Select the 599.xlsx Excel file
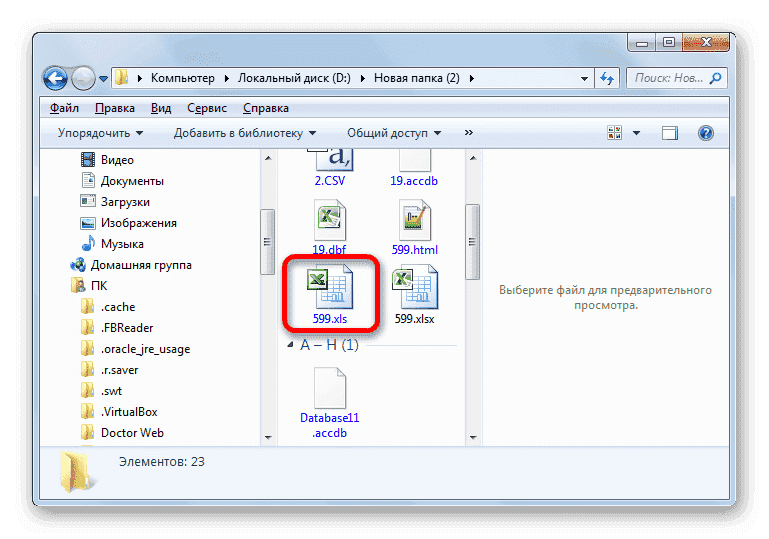This screenshot has width=769, height=539. 414,294
